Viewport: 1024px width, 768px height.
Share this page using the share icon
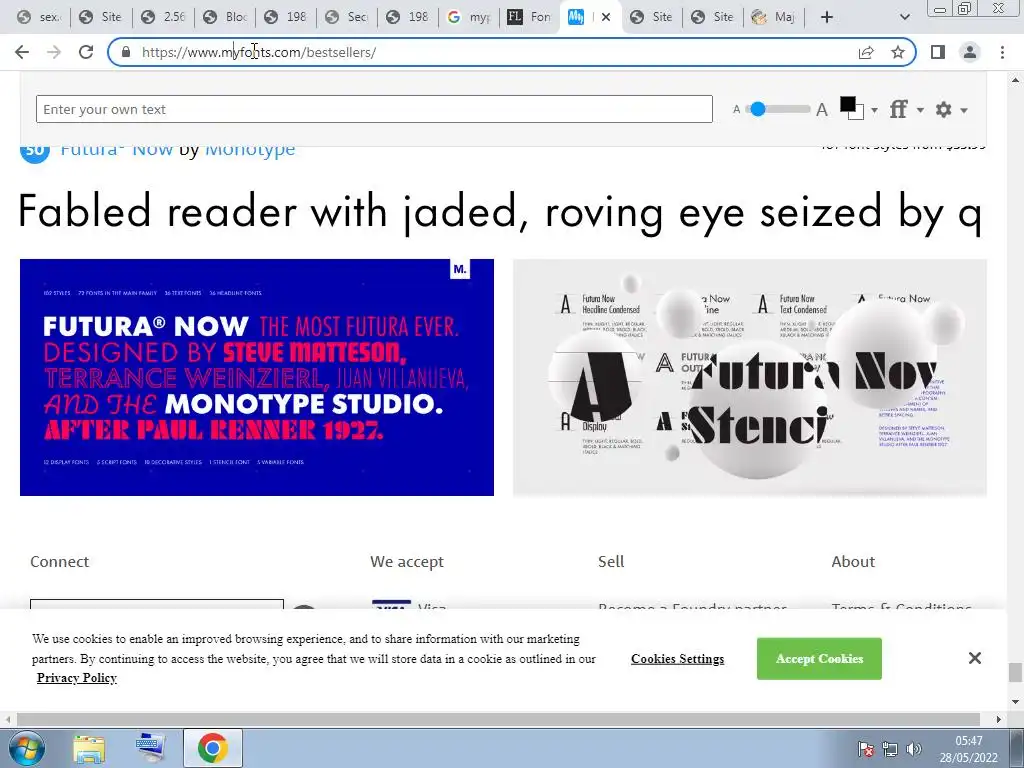pyautogui.click(x=866, y=52)
